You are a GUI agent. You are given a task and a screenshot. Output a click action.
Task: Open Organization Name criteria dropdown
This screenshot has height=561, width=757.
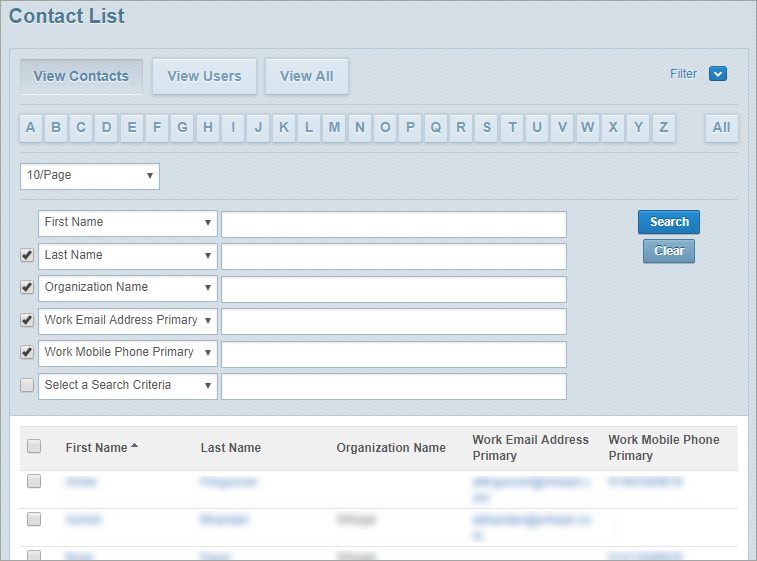(x=128, y=288)
